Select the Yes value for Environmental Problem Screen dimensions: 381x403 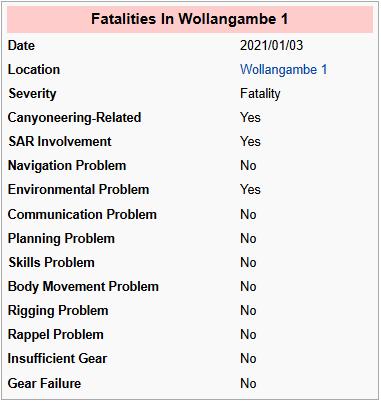click(x=250, y=189)
